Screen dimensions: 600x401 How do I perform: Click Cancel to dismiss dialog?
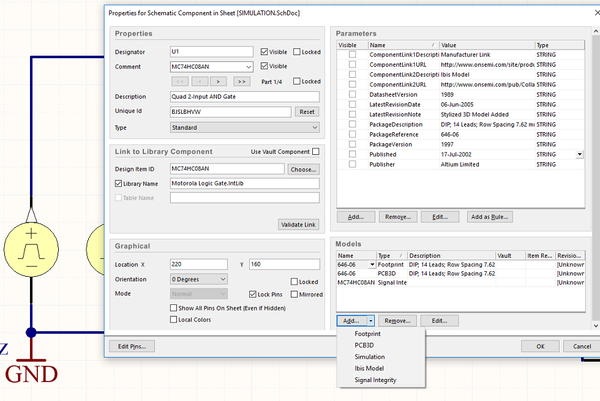(582, 346)
